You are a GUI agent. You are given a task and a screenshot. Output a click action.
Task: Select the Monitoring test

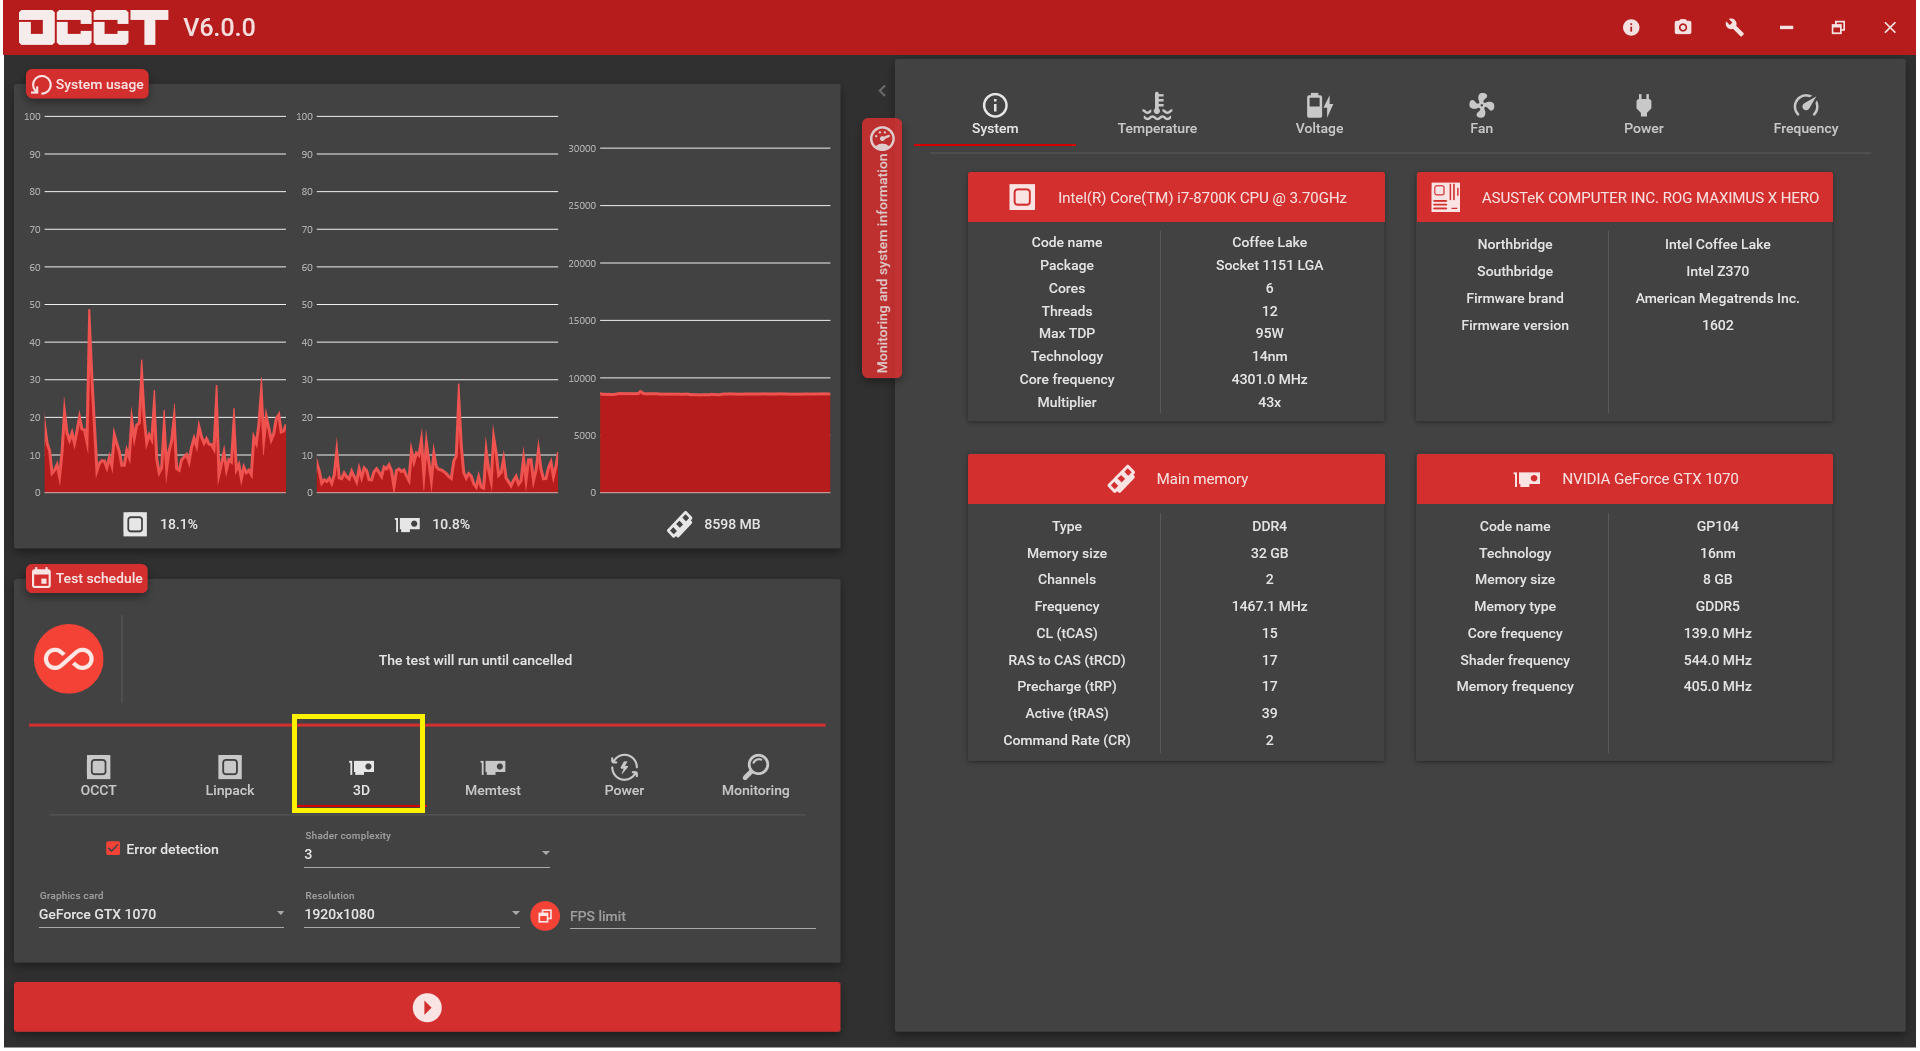pyautogui.click(x=756, y=776)
